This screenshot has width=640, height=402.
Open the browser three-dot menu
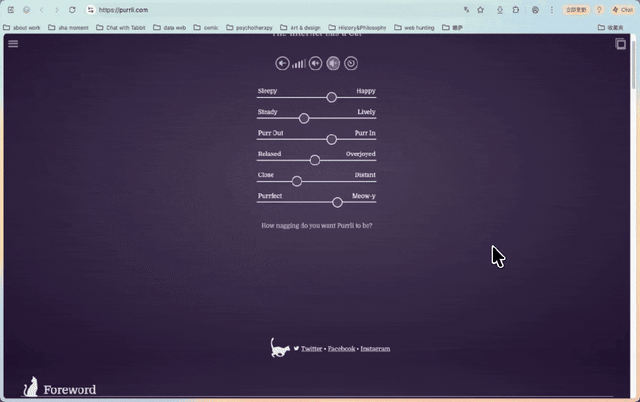[552, 10]
